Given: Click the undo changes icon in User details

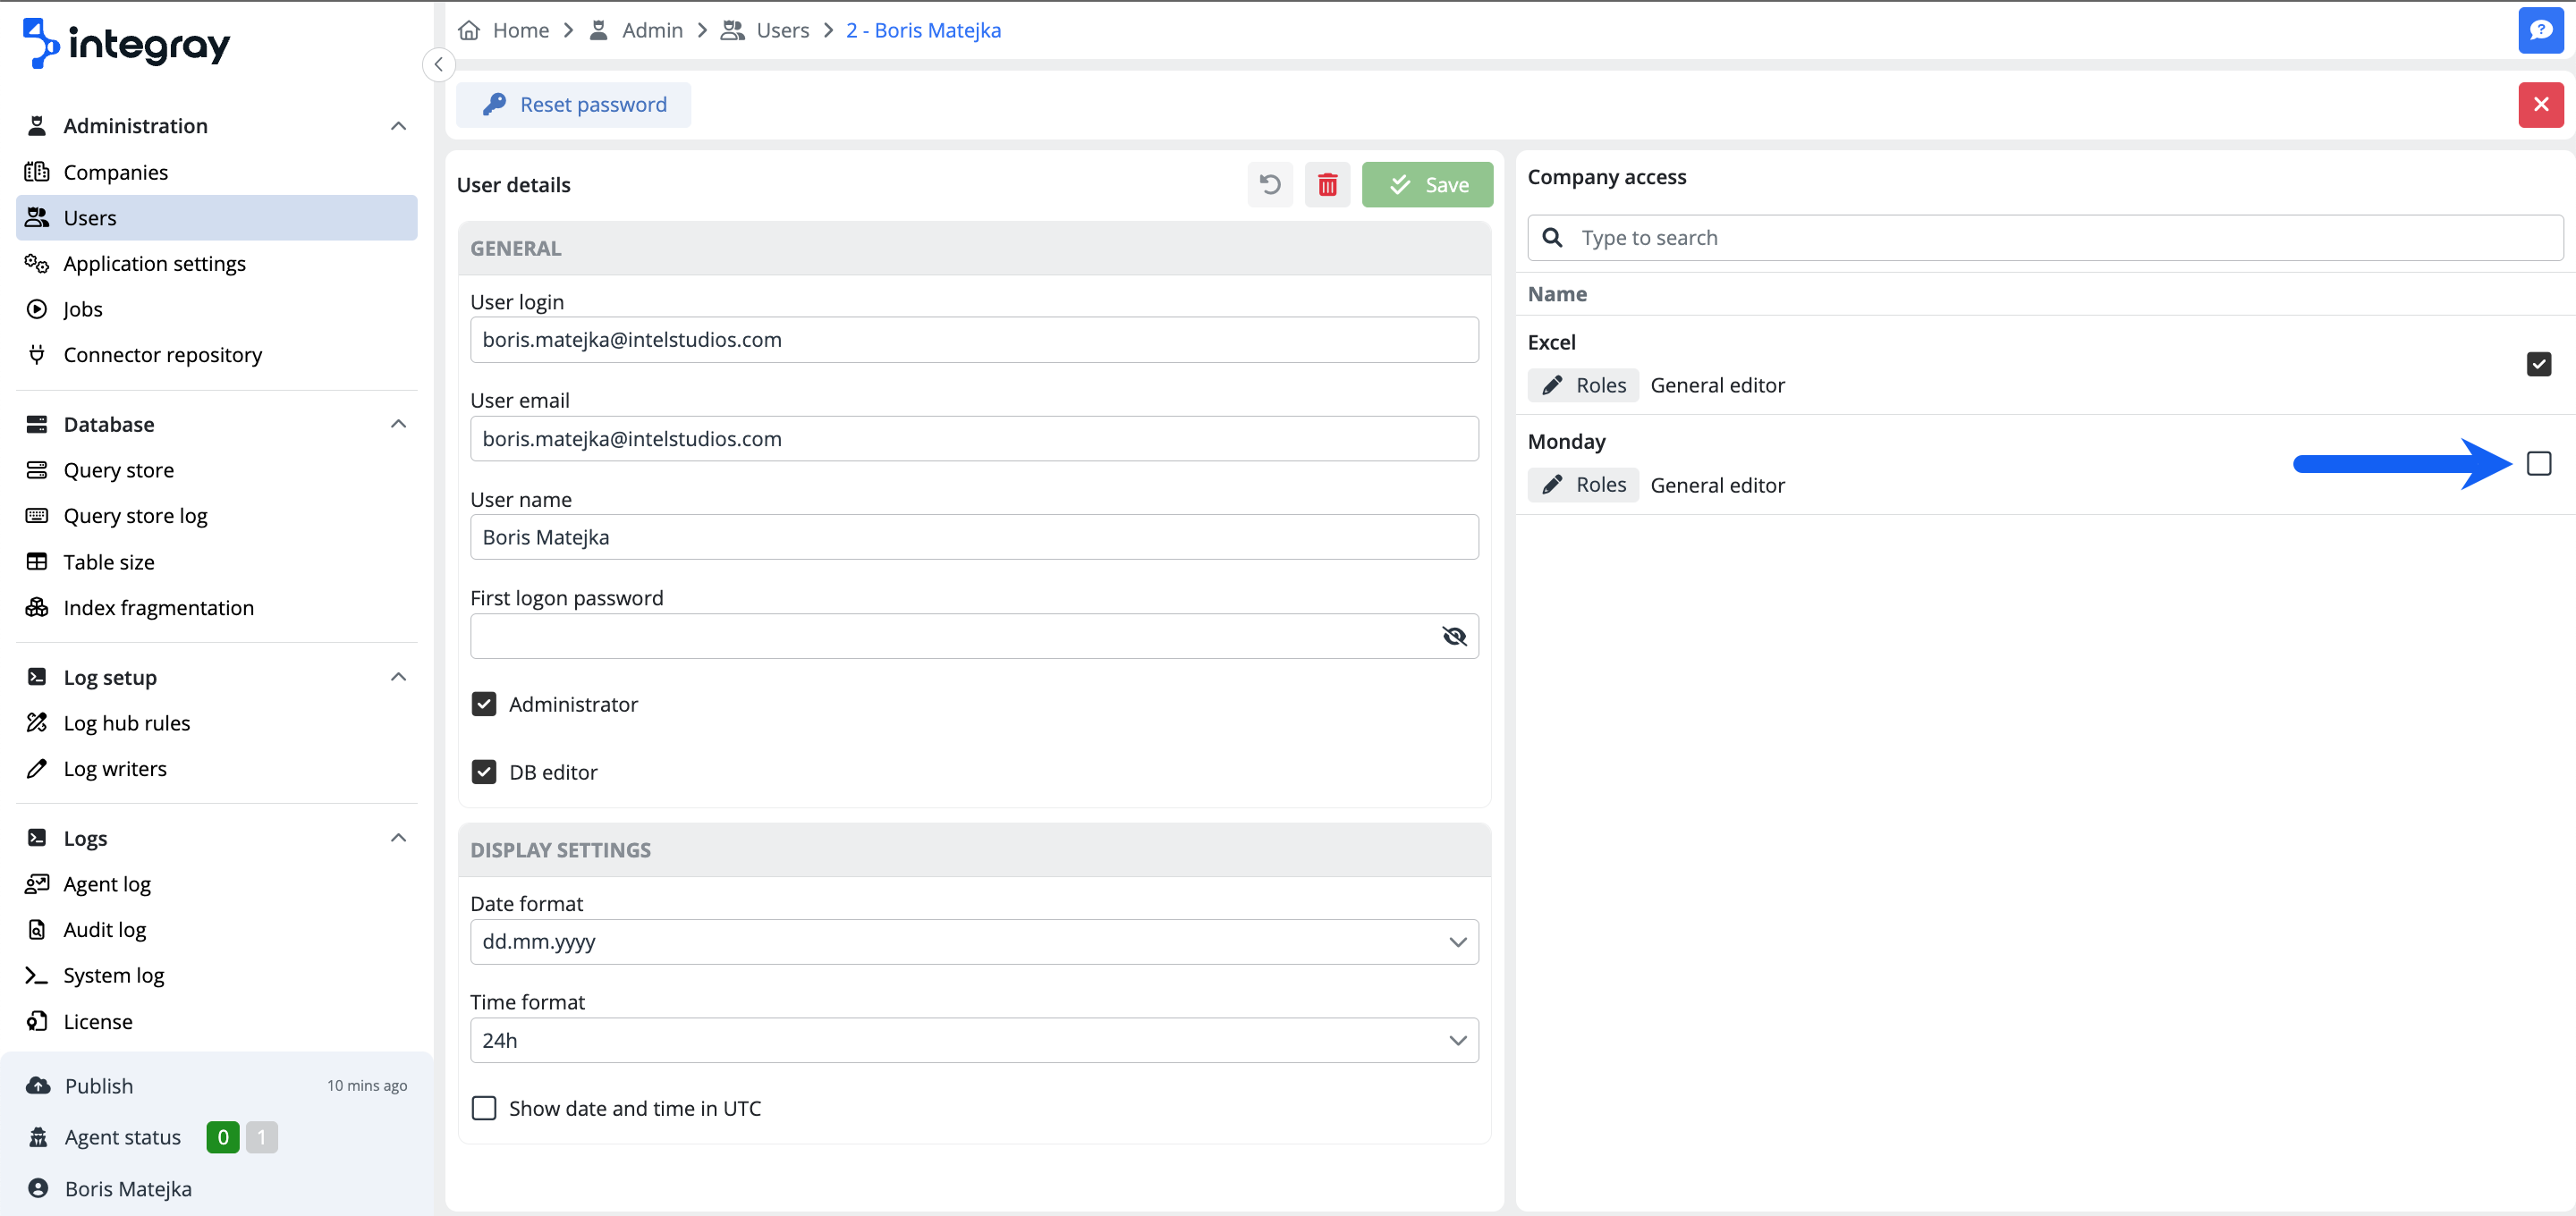Looking at the screenshot, I should coord(1269,185).
